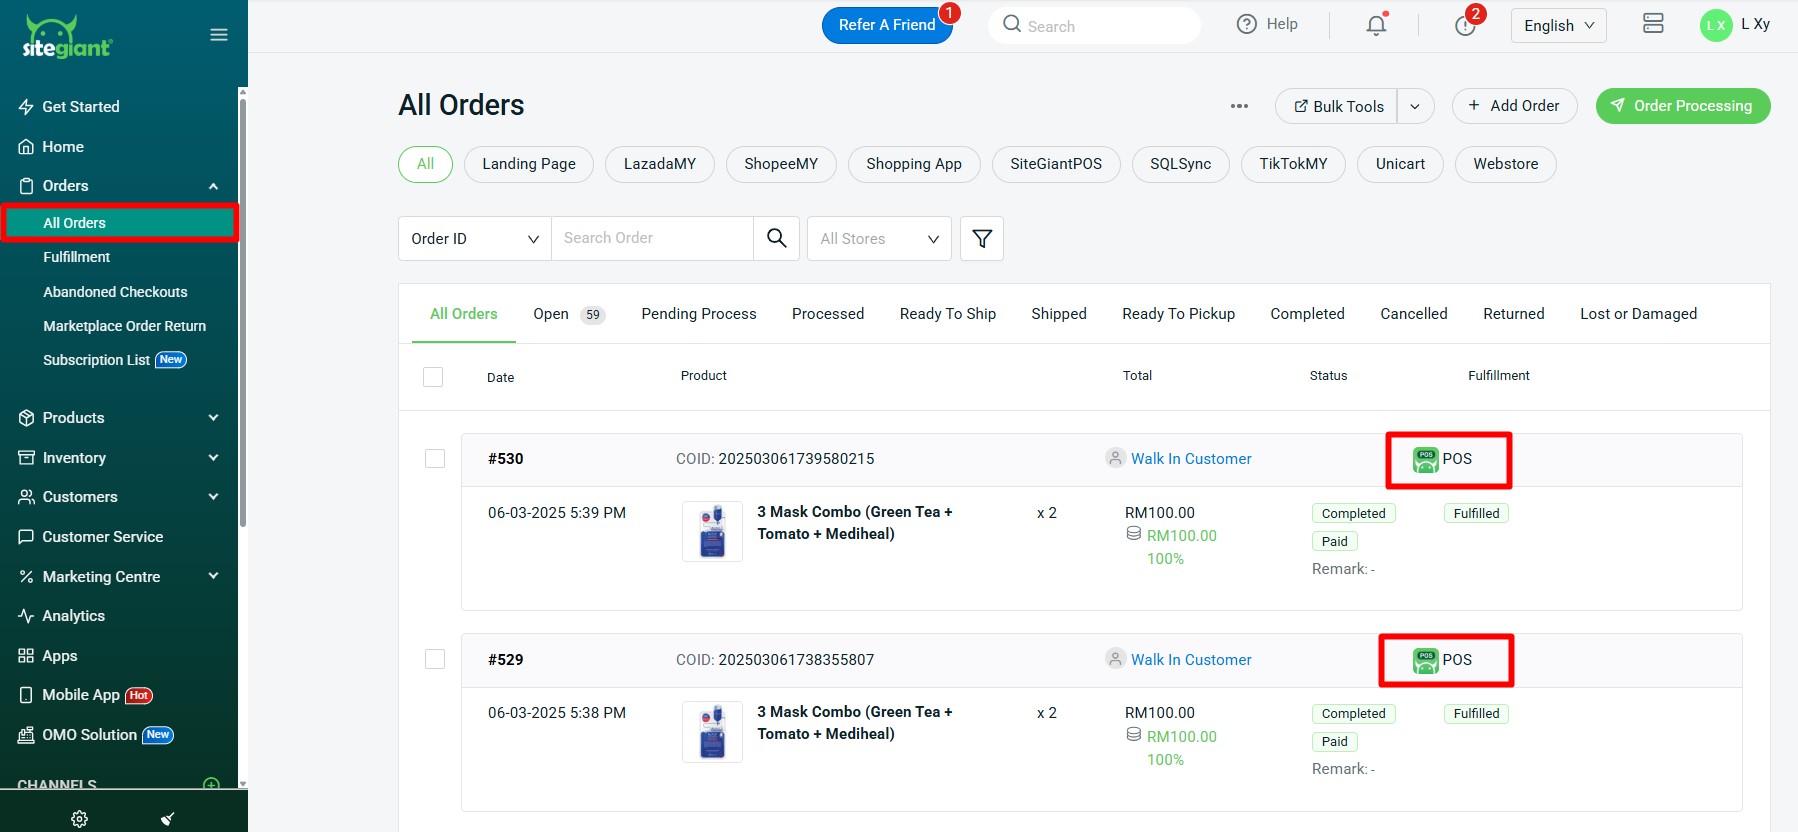Click the notification bell icon
The image size is (1798, 832).
[1376, 25]
